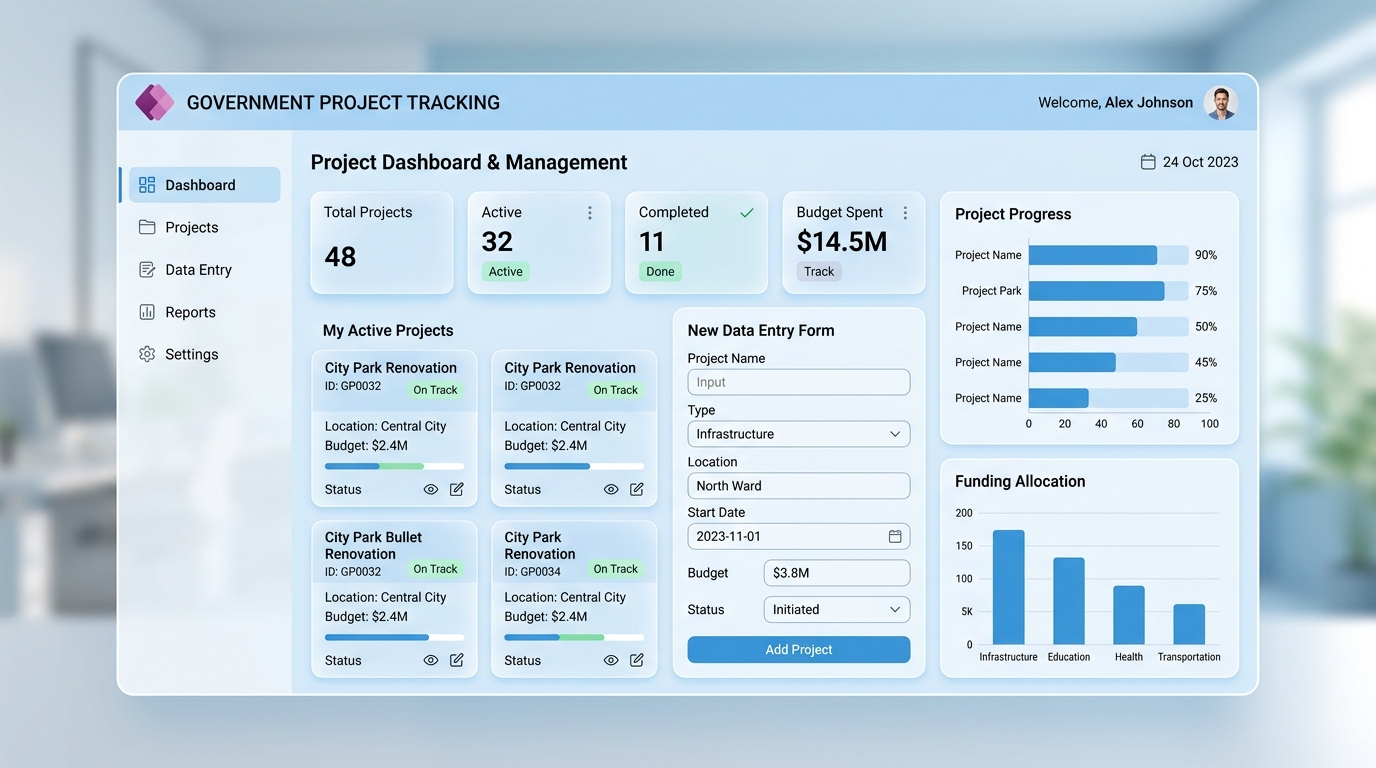
Task: Click the edit icon on project GP0034
Action: click(x=637, y=660)
